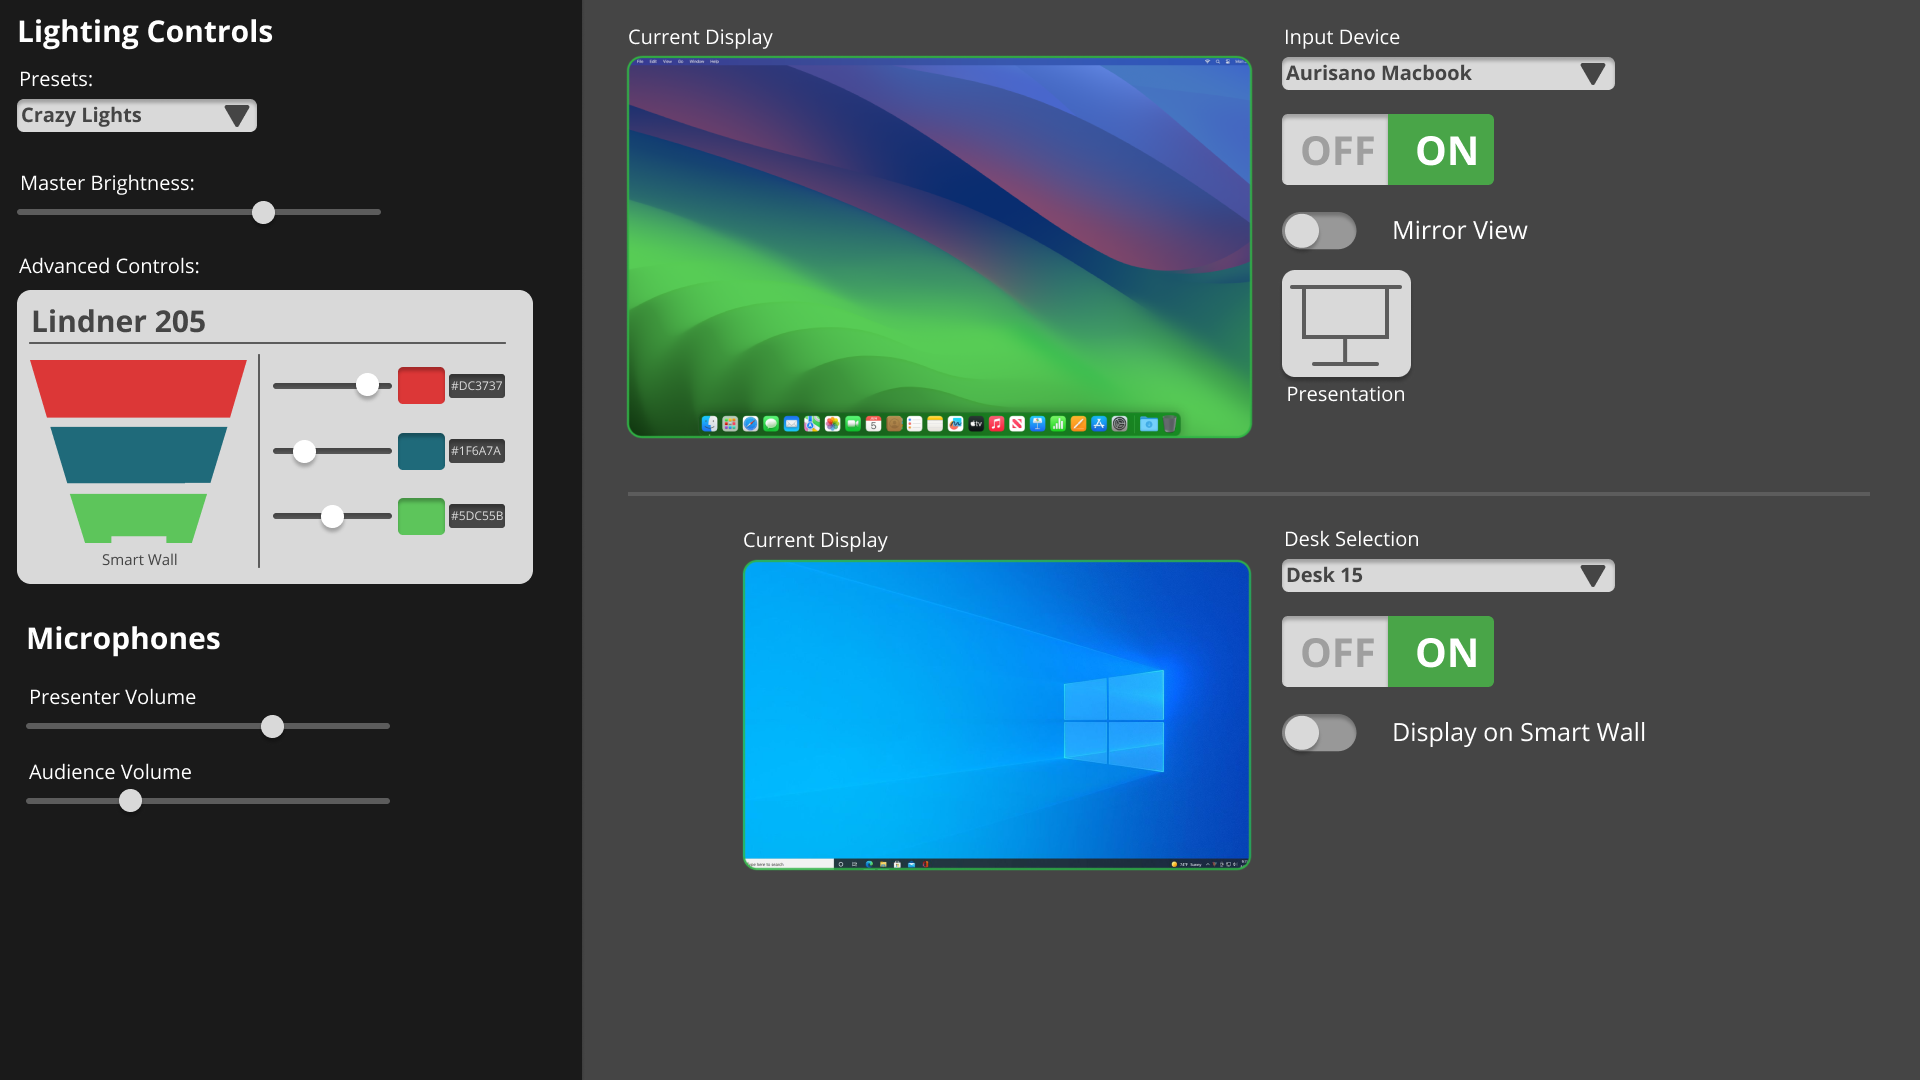This screenshot has height=1080, width=1920.
Task: Click the Presets dropdown arrow icon
Action: 237,116
